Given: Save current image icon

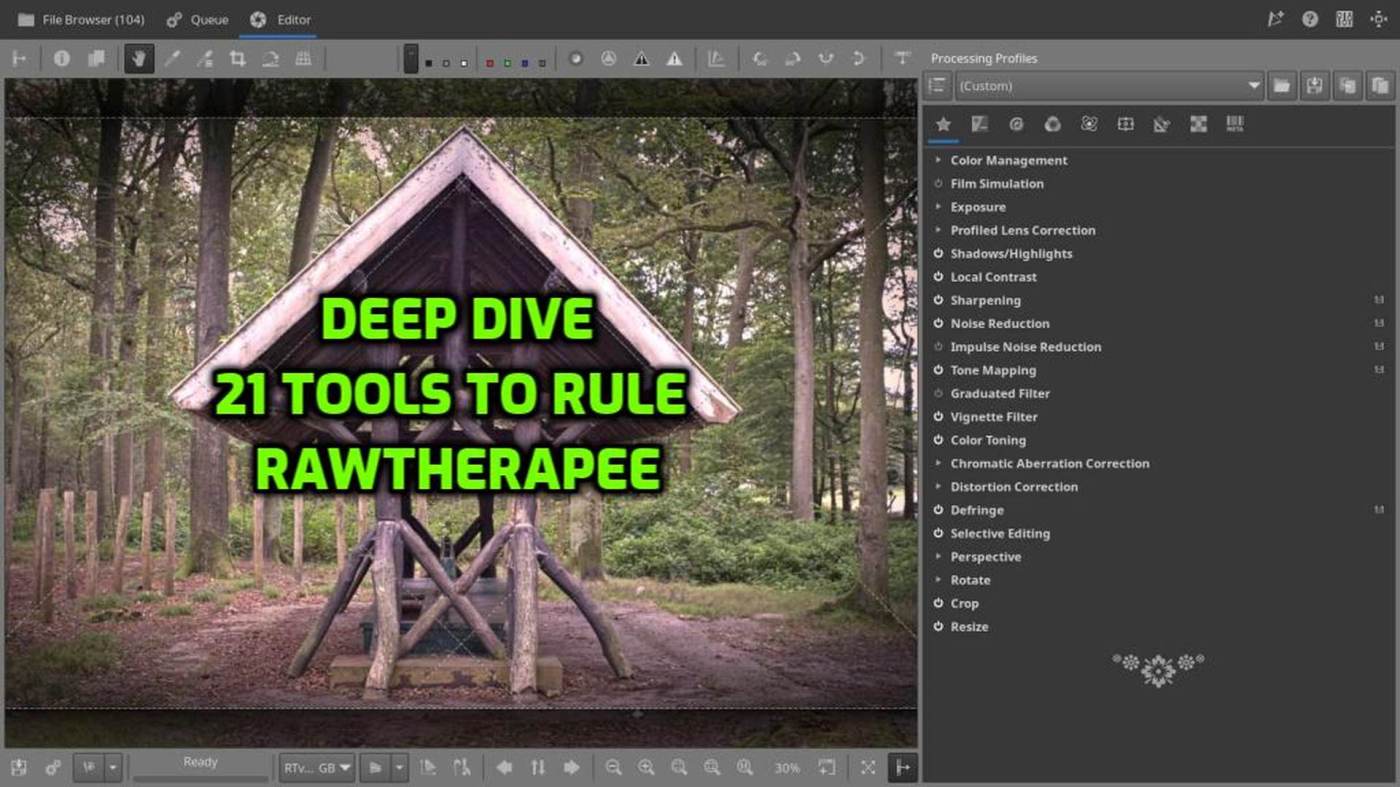Looking at the screenshot, I should [x=18, y=767].
